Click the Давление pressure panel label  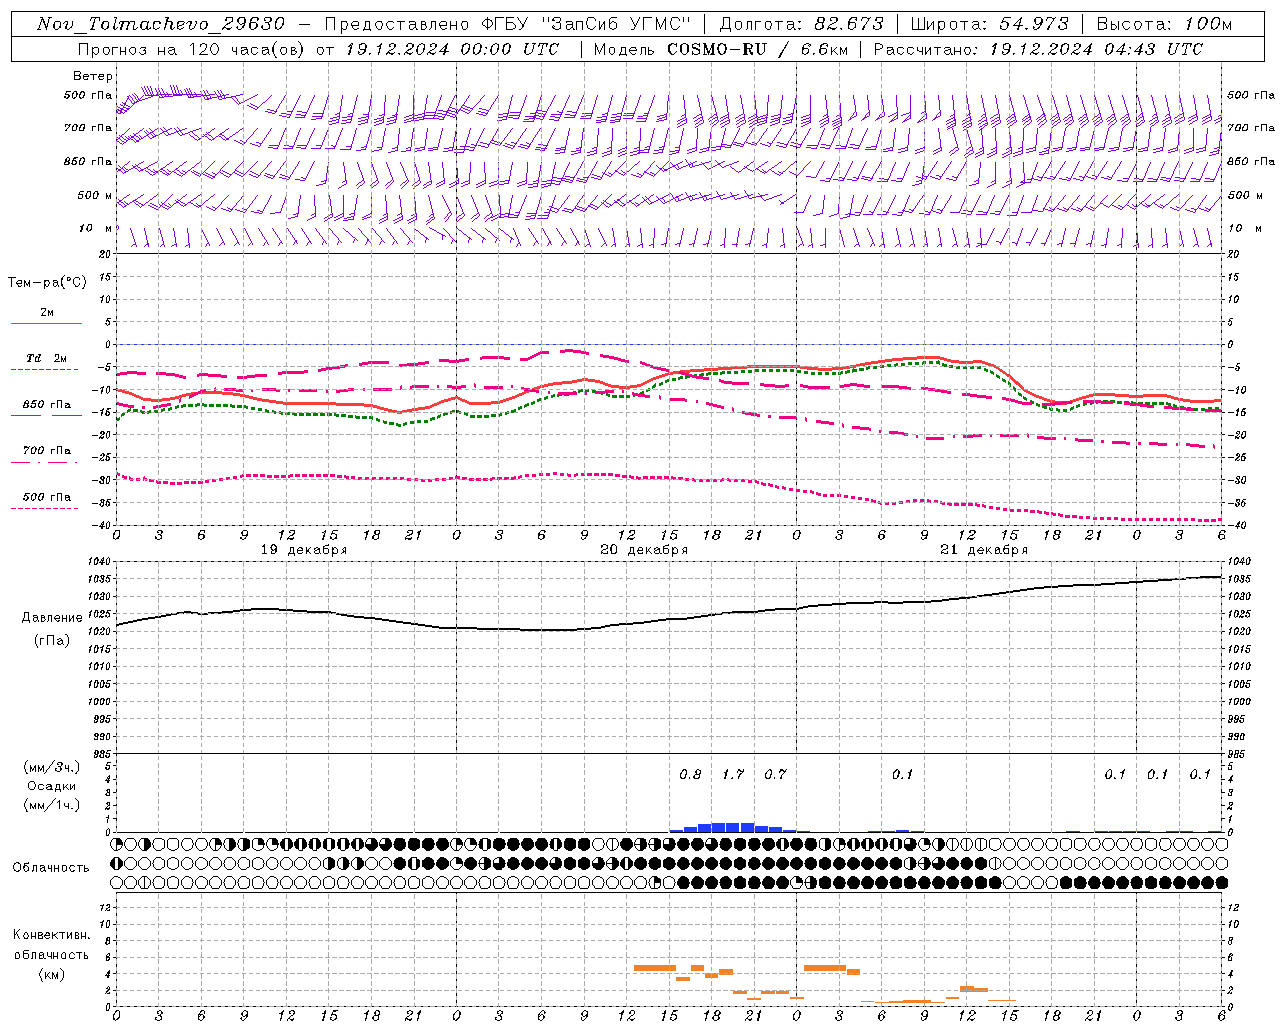[52, 618]
